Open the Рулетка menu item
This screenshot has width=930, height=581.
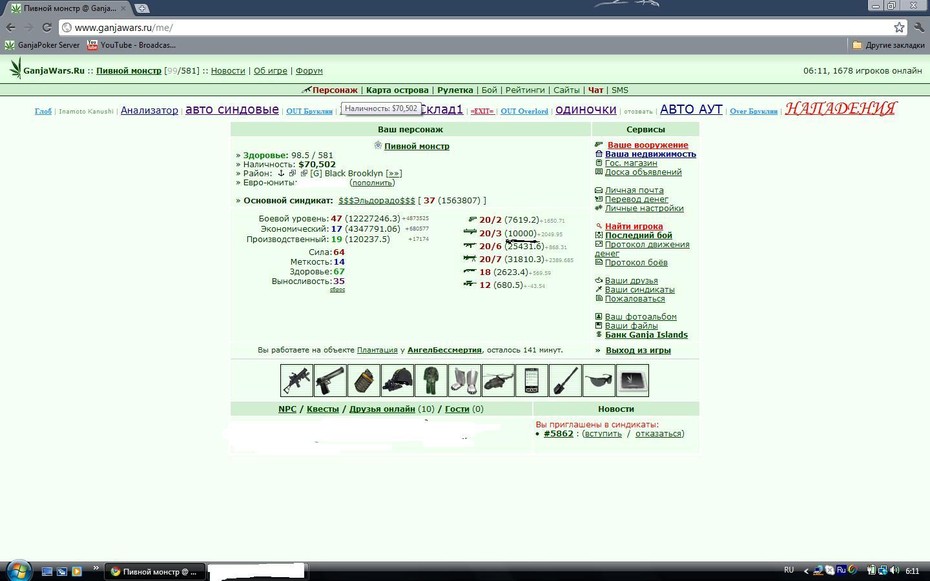(455, 90)
